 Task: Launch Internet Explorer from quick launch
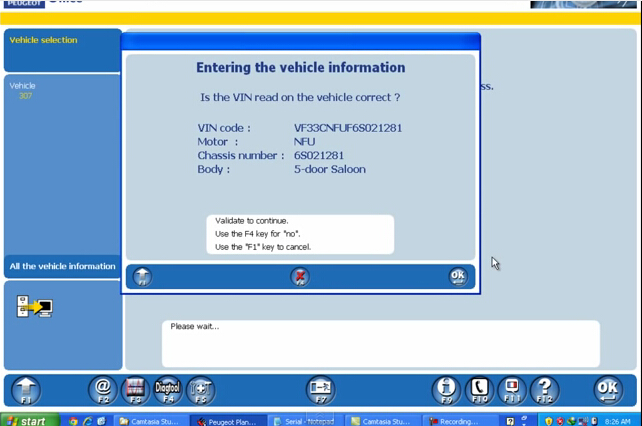point(88,421)
